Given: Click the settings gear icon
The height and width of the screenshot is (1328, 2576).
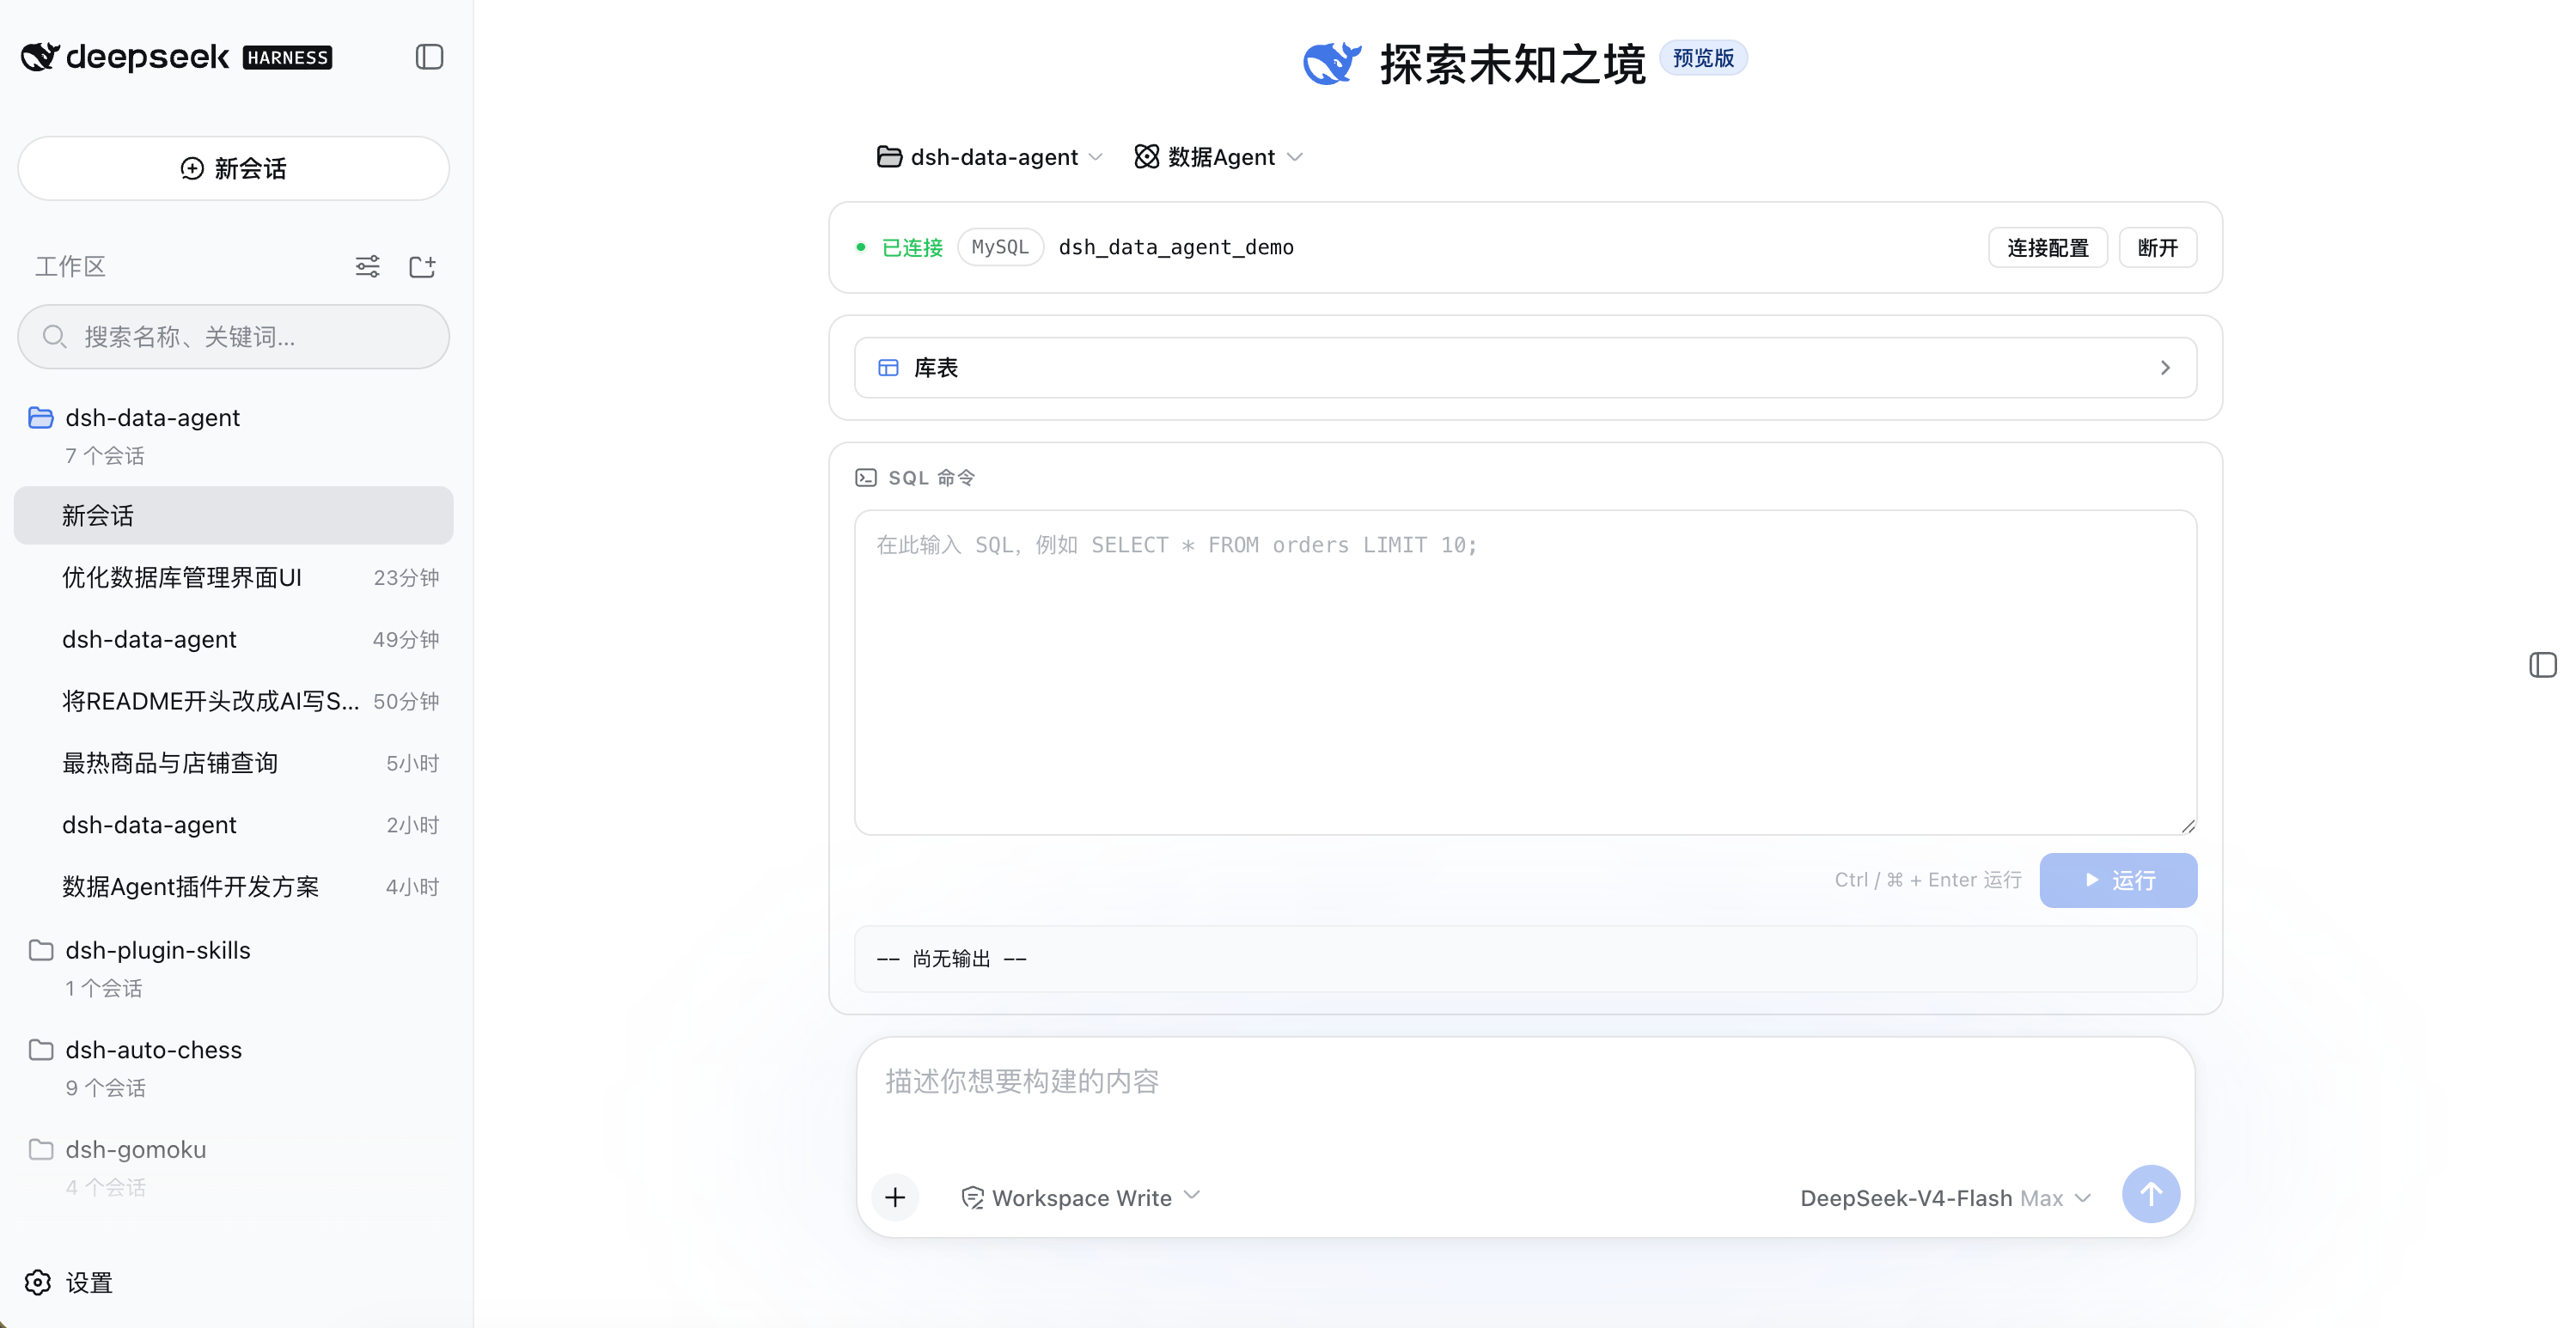Looking at the screenshot, I should [x=38, y=1282].
